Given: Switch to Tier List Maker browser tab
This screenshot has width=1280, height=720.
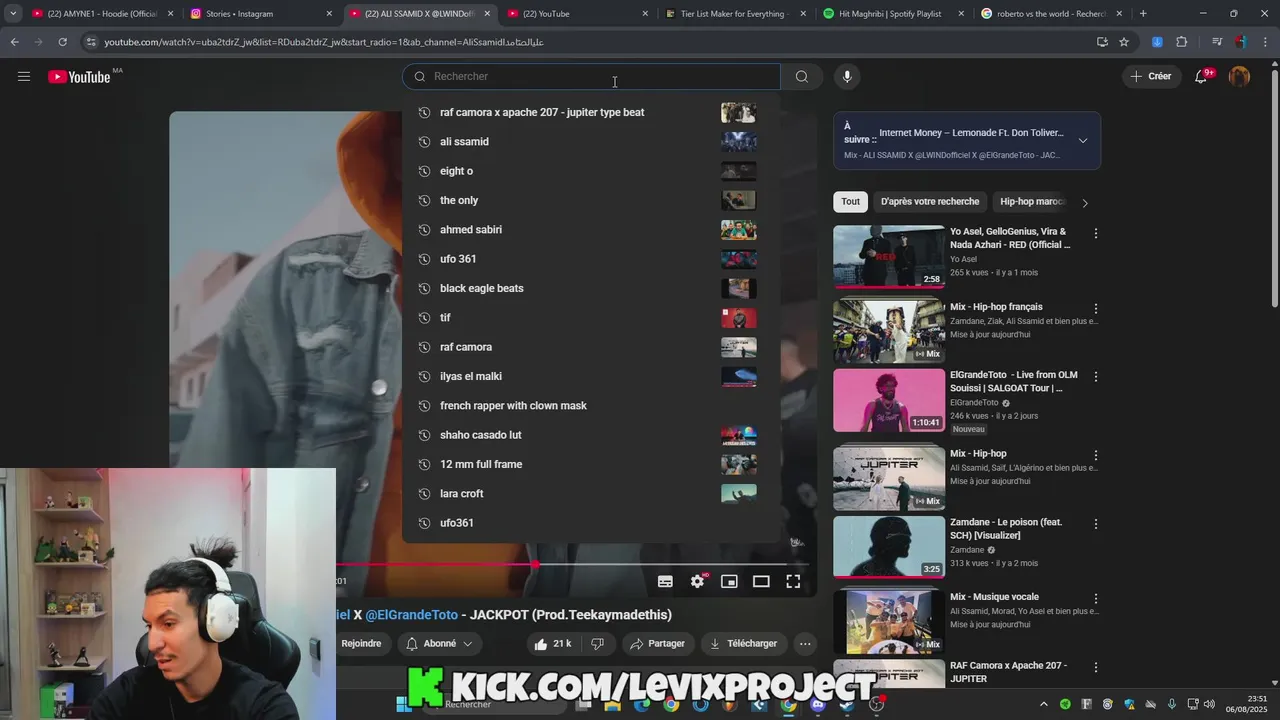Looking at the screenshot, I should (x=733, y=14).
